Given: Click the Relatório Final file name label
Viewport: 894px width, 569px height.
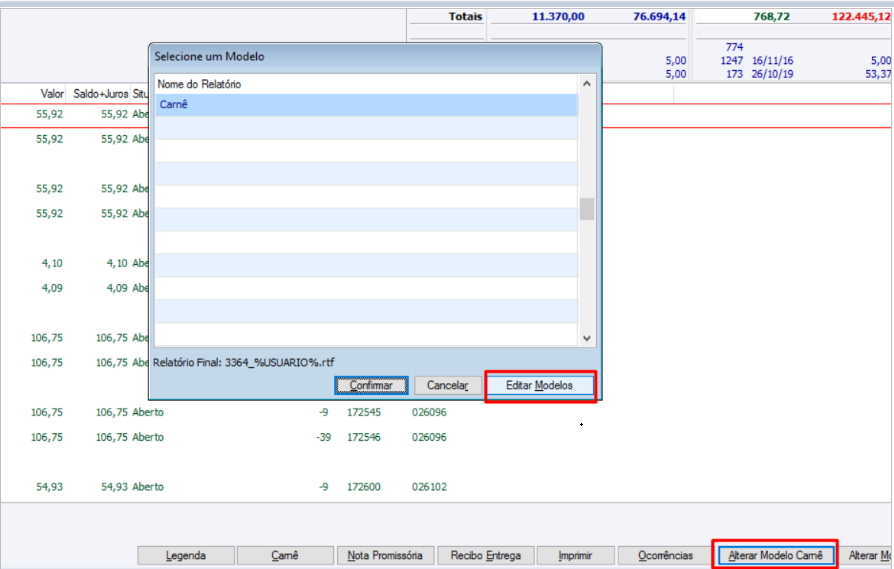Looking at the screenshot, I should pyautogui.click(x=243, y=363).
